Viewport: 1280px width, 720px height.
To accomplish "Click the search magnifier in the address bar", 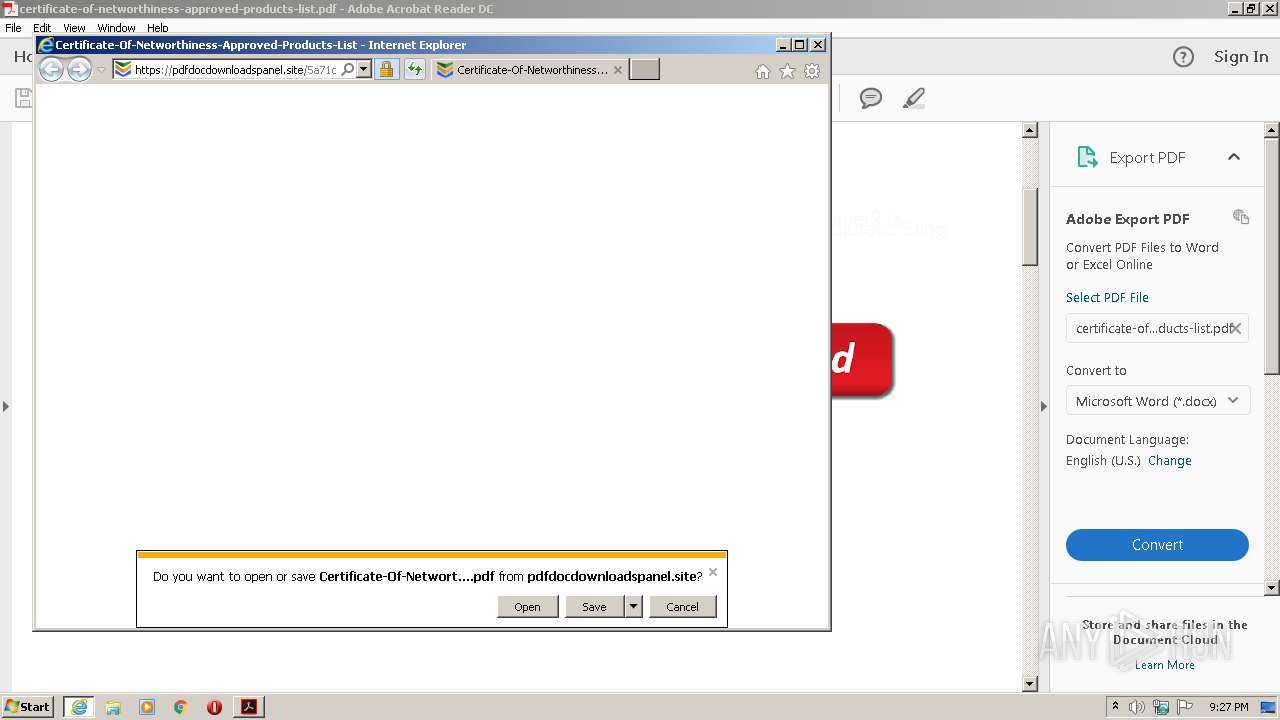I will (347, 70).
